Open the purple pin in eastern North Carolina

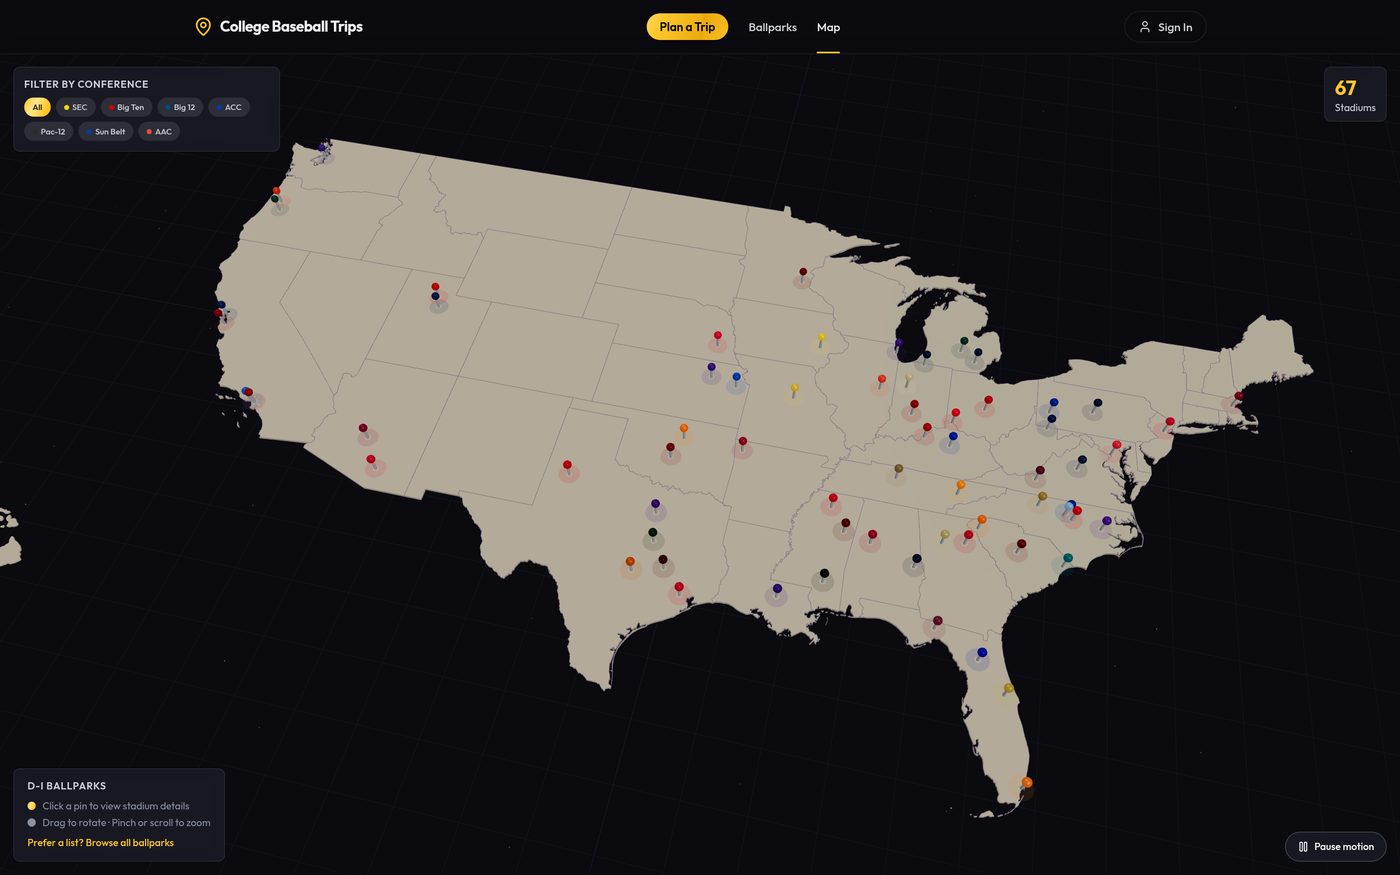point(1107,521)
